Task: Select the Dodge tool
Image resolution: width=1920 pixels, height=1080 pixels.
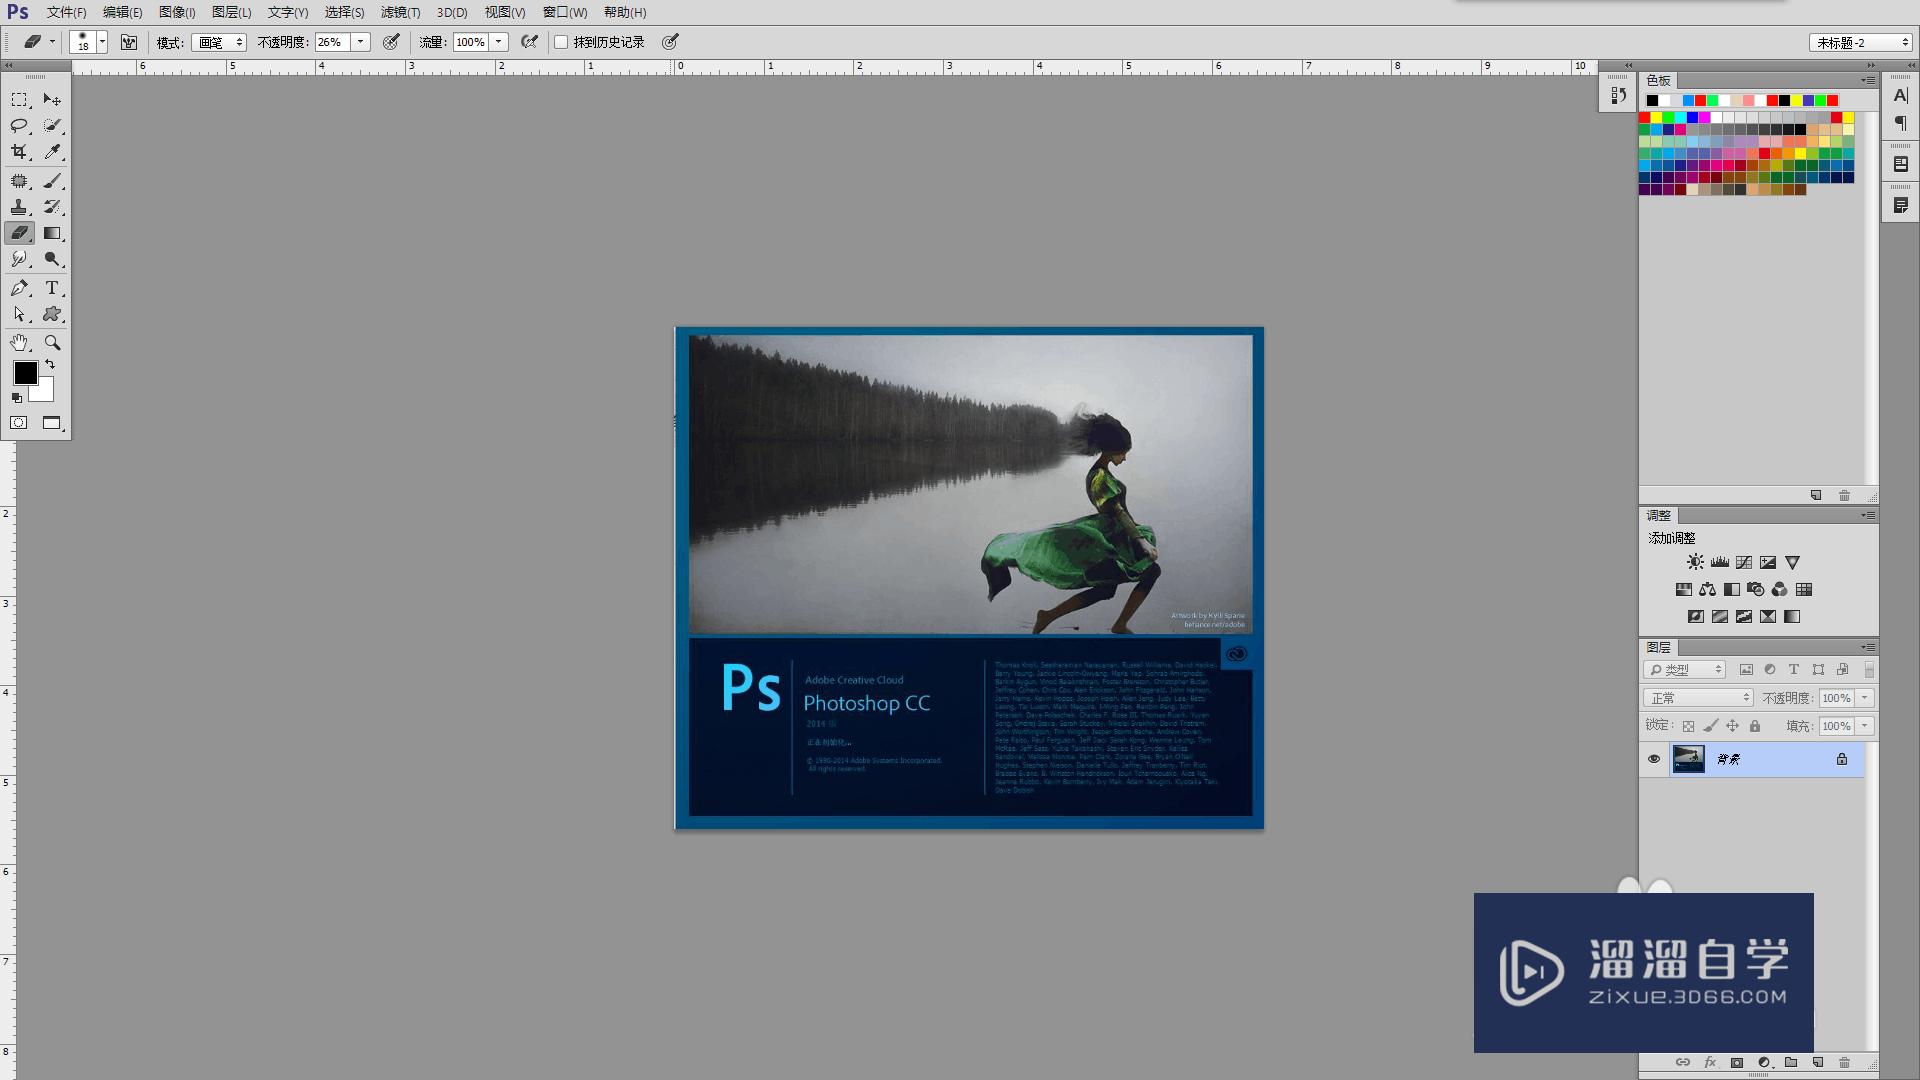Action: (x=52, y=259)
